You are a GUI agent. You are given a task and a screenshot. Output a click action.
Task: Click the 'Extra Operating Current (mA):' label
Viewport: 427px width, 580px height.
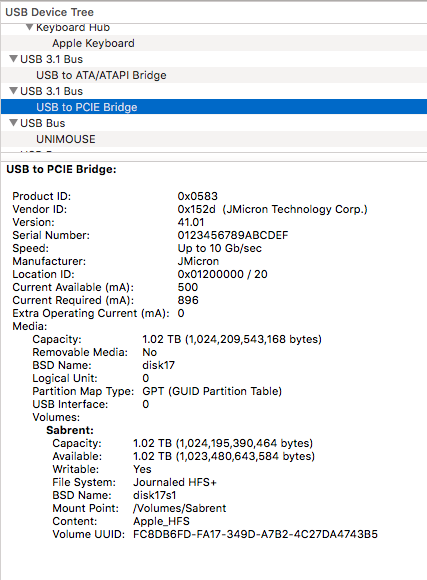91,313
